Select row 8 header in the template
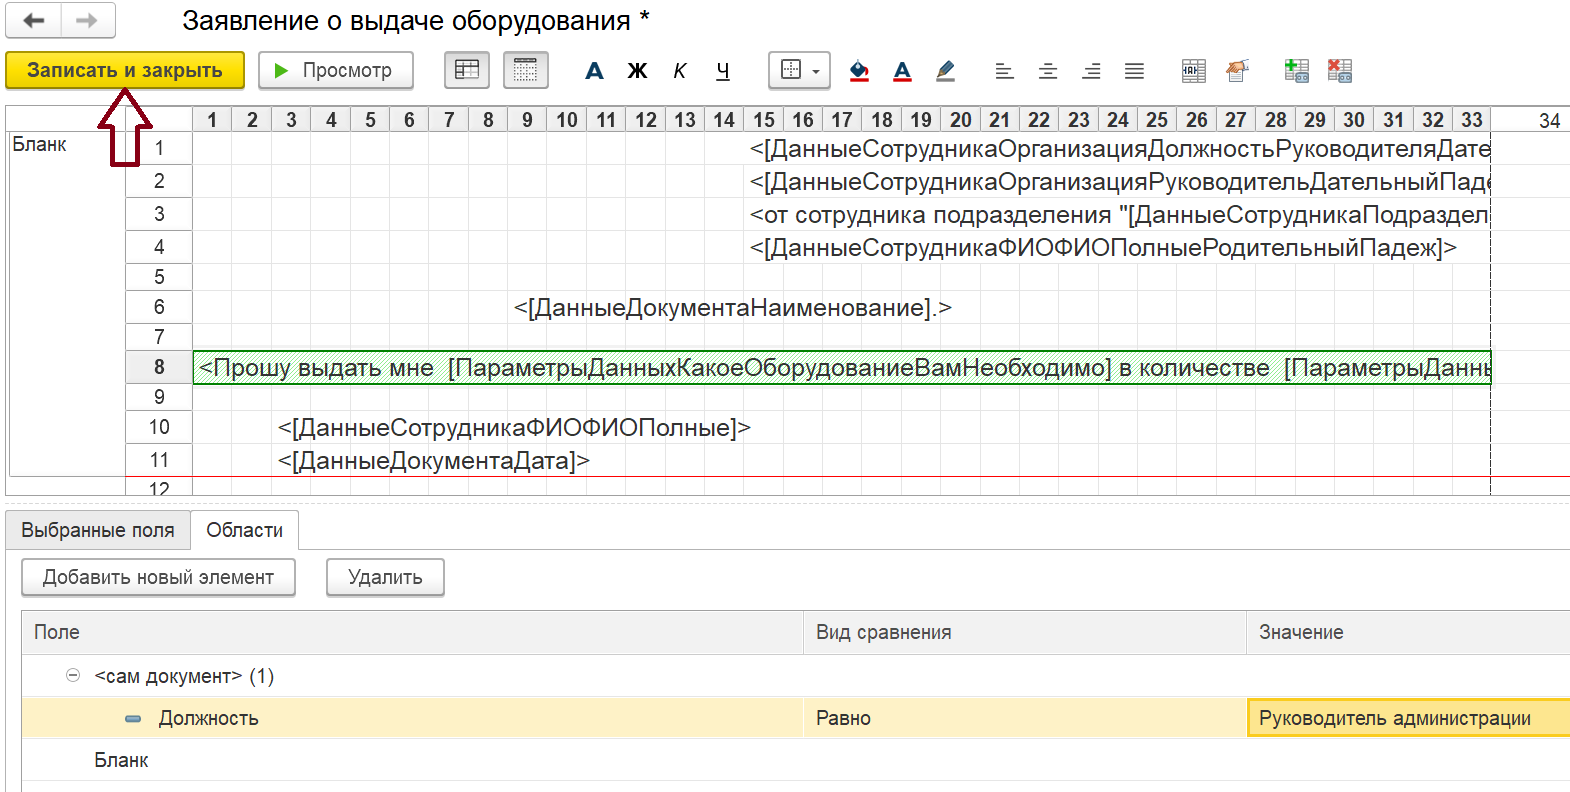1570x792 pixels. pyautogui.click(x=159, y=367)
